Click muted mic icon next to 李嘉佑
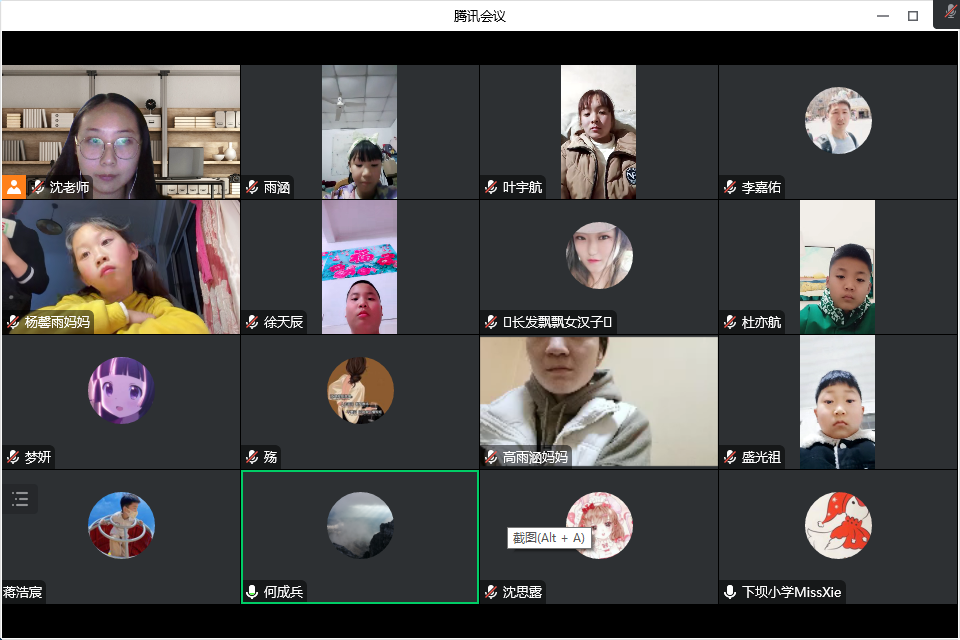Viewport: 960px width, 640px height. (730, 187)
